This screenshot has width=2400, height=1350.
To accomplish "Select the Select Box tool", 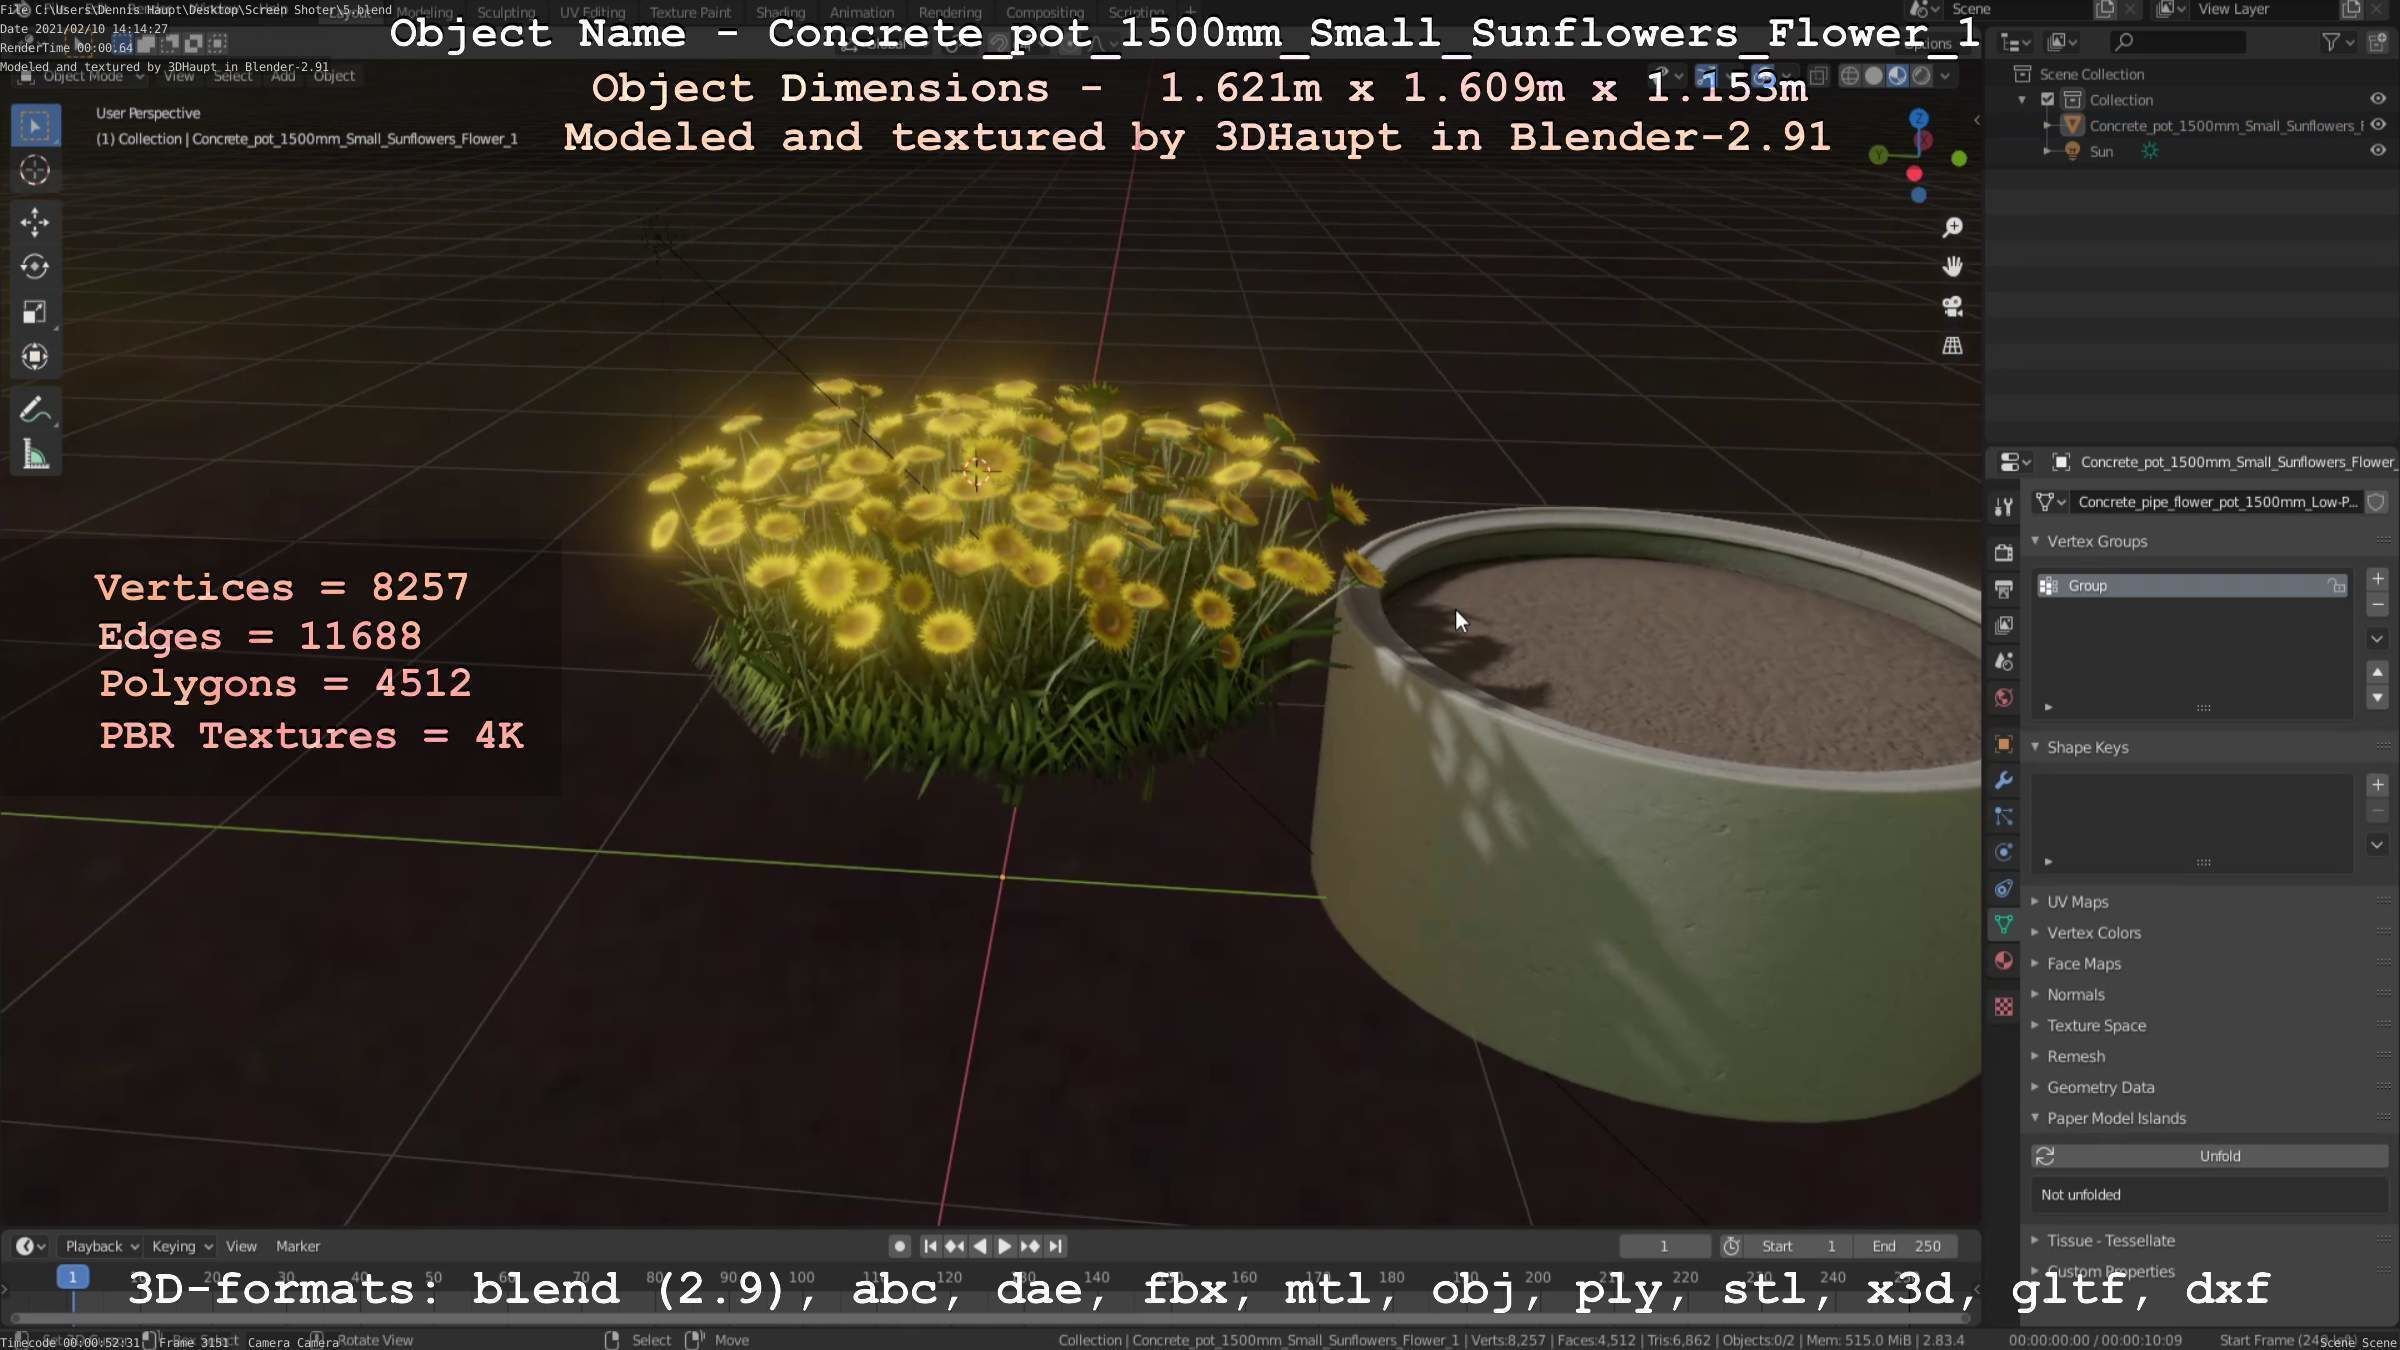I will [35, 126].
